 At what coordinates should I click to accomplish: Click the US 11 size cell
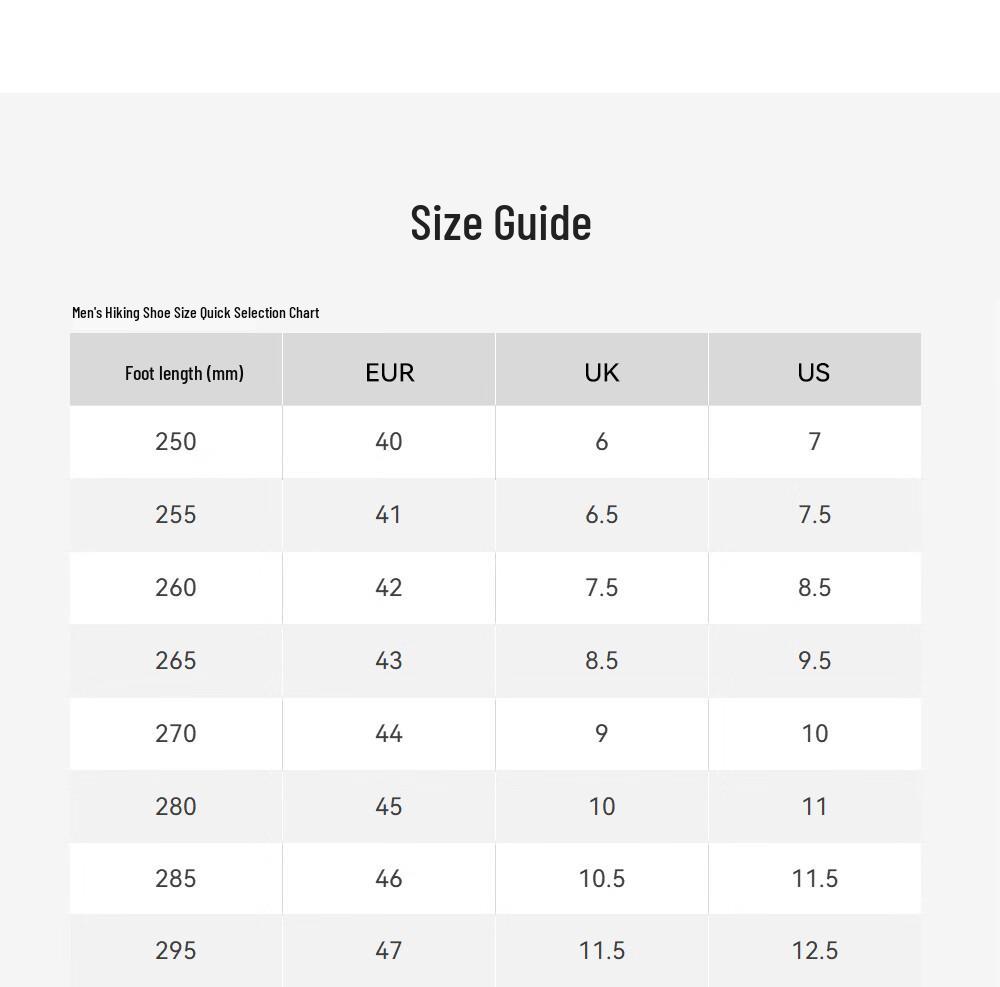pos(814,807)
